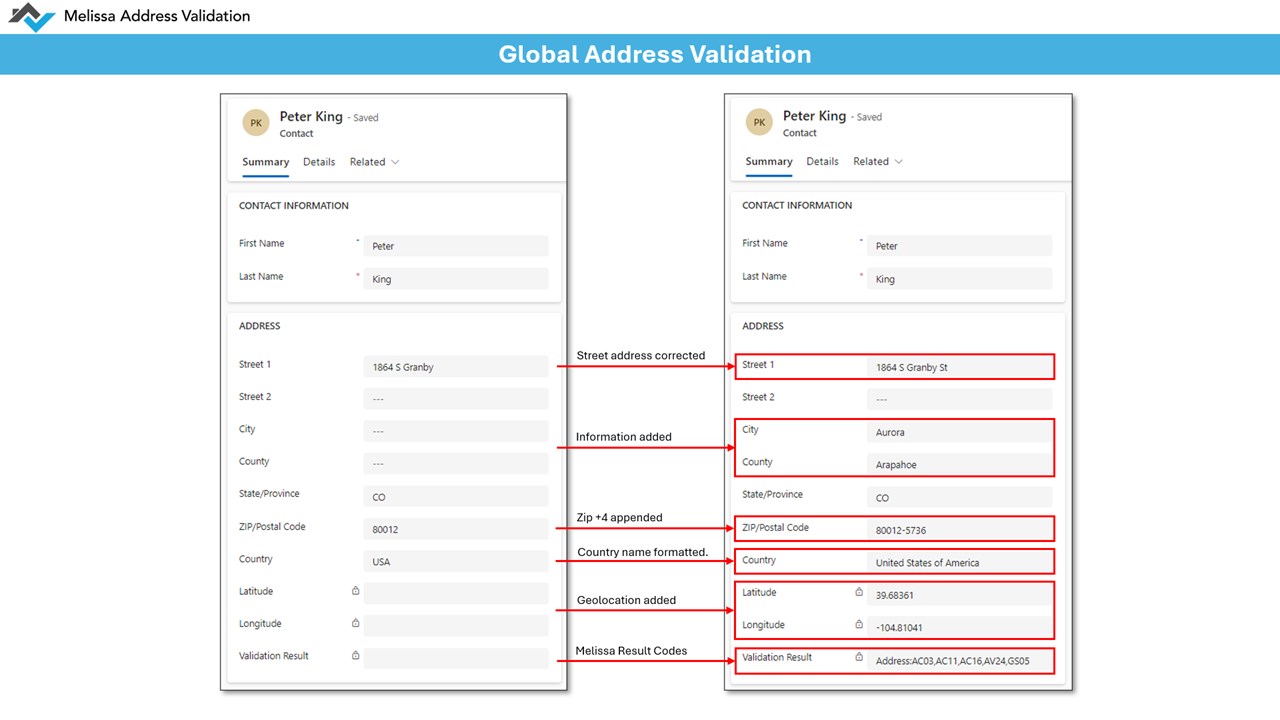The width and height of the screenshot is (1280, 720).
Task: Click County field showing Arapahoe
Action: click(x=960, y=464)
